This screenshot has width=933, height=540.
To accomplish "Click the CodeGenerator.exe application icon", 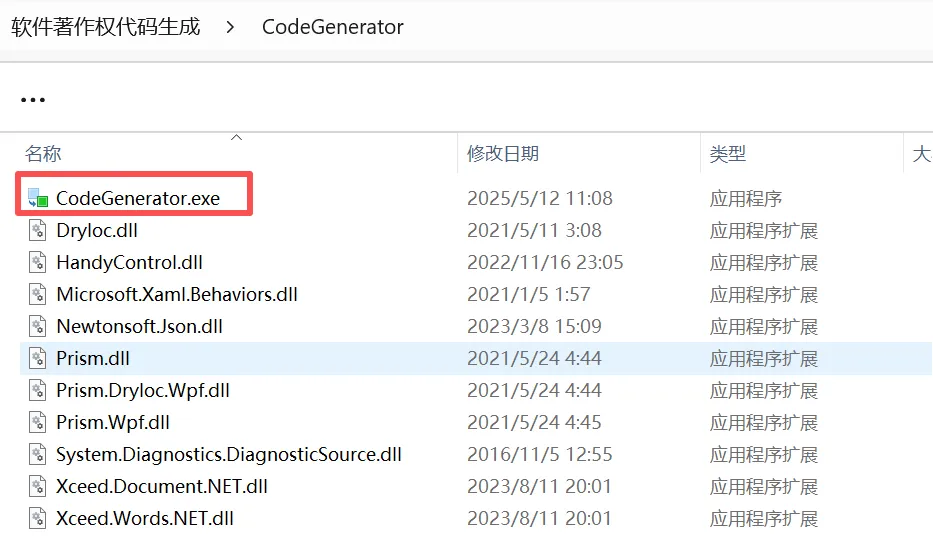I will (38, 198).
